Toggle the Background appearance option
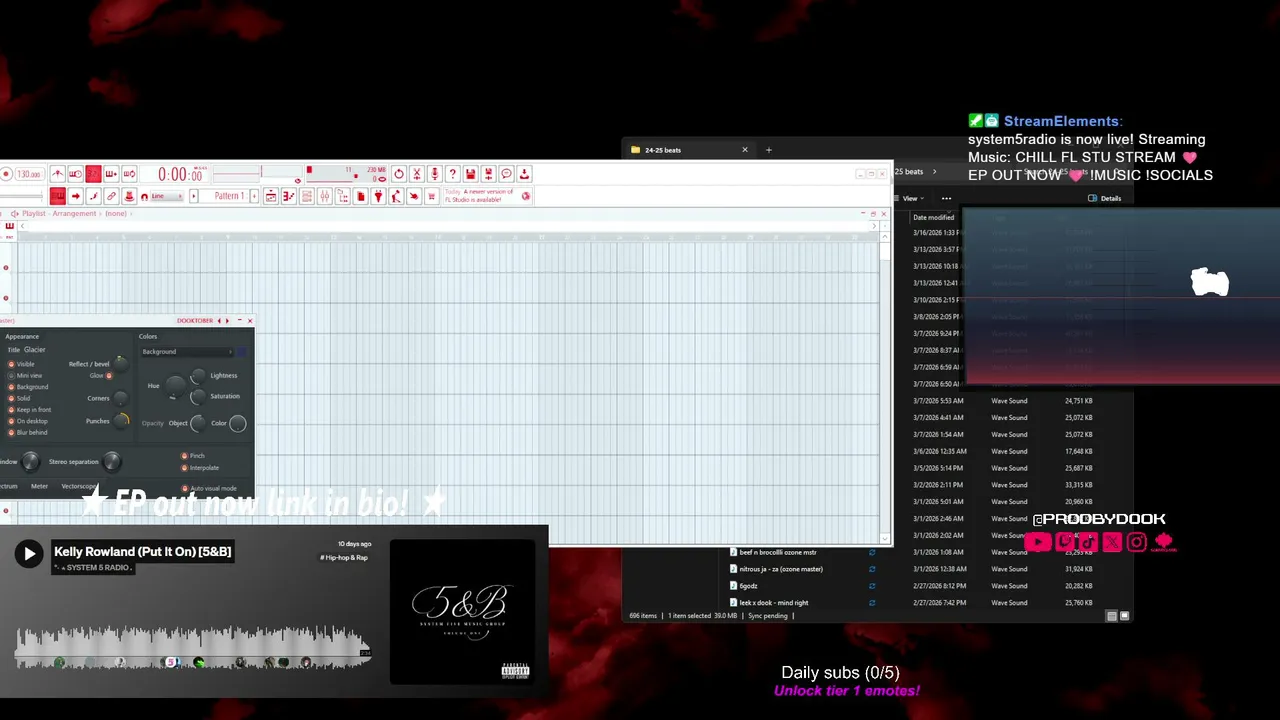1280x720 pixels. (x=12, y=387)
